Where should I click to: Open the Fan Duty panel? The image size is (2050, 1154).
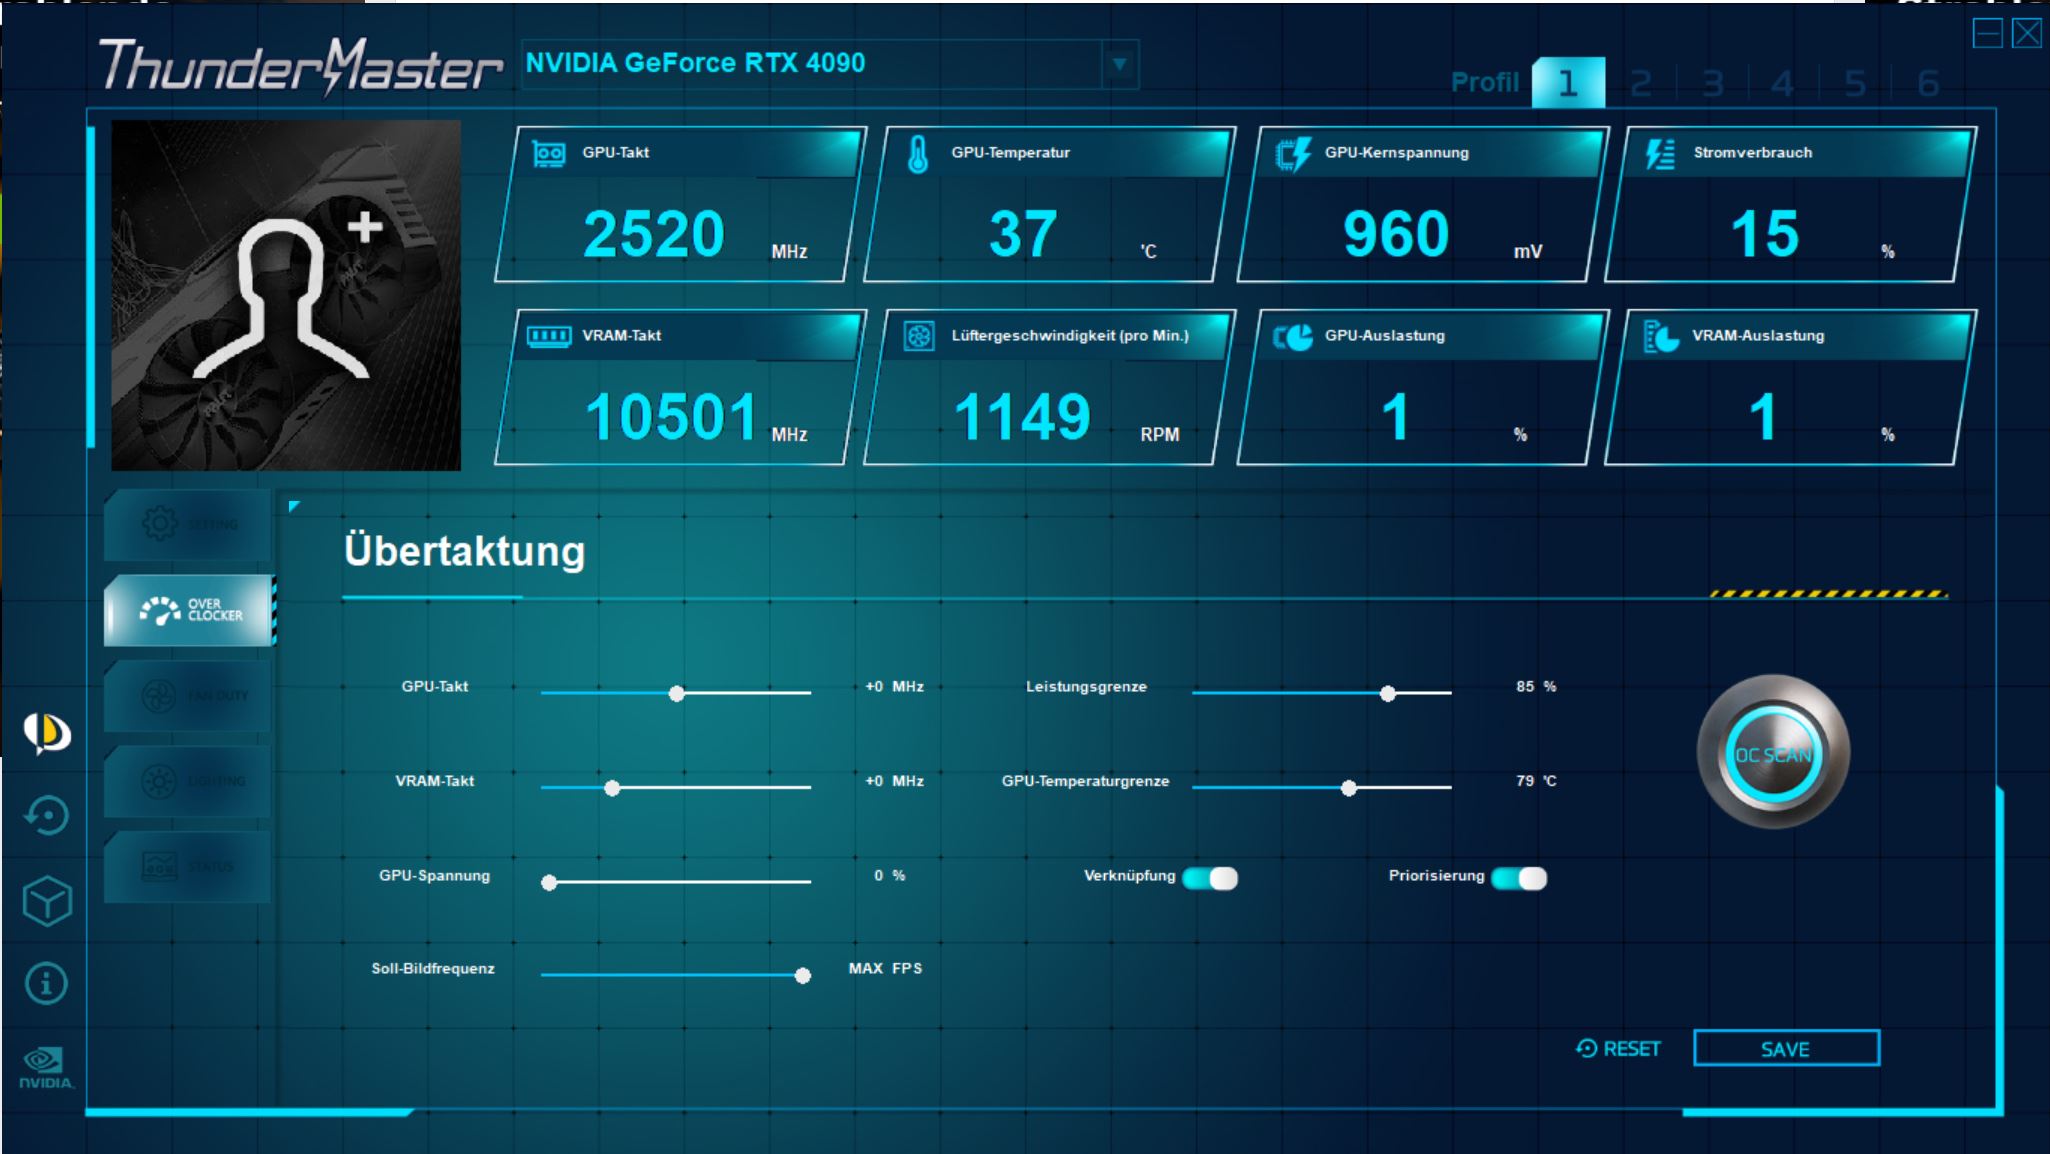click(188, 696)
